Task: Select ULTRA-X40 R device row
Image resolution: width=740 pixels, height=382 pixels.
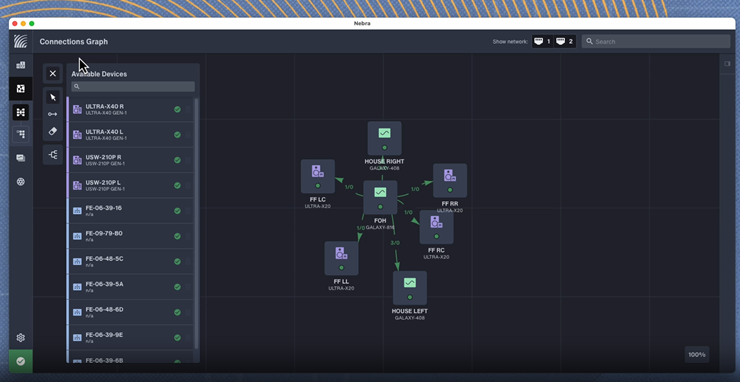Action: (131, 110)
